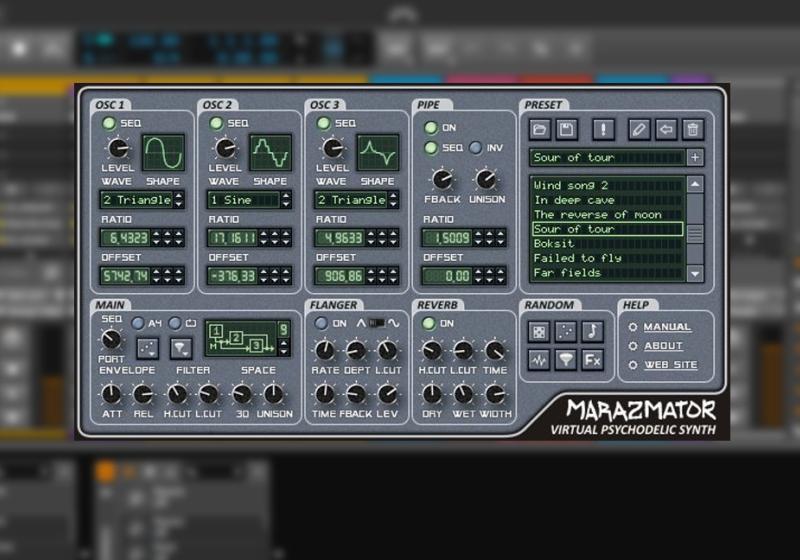Randomize notes with the music note icon

pos(593,331)
